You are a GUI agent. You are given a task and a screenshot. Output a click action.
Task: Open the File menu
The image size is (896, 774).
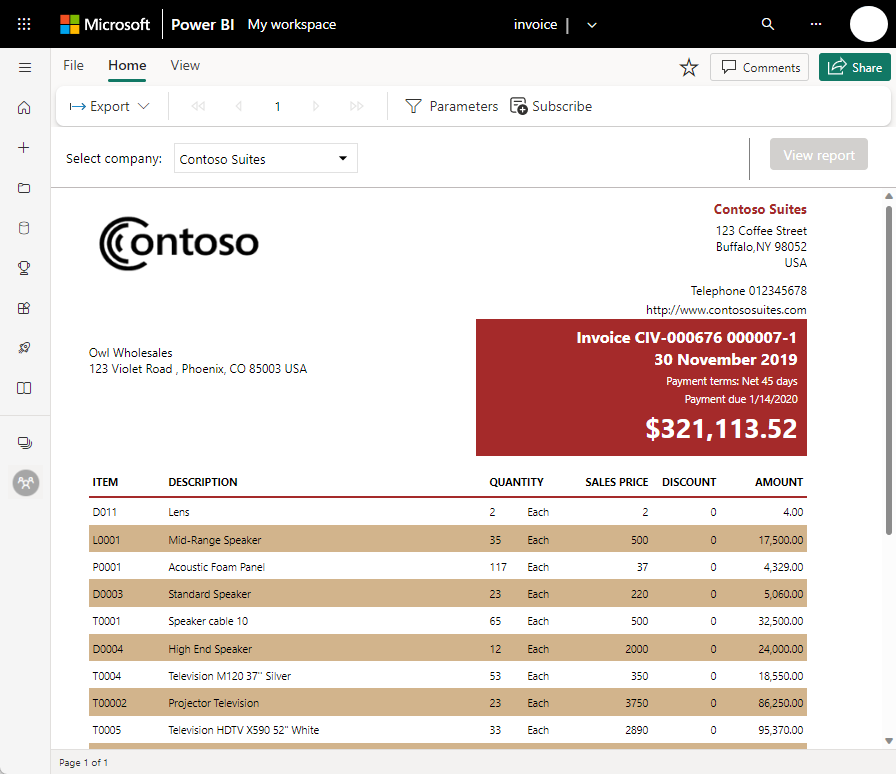click(x=73, y=66)
